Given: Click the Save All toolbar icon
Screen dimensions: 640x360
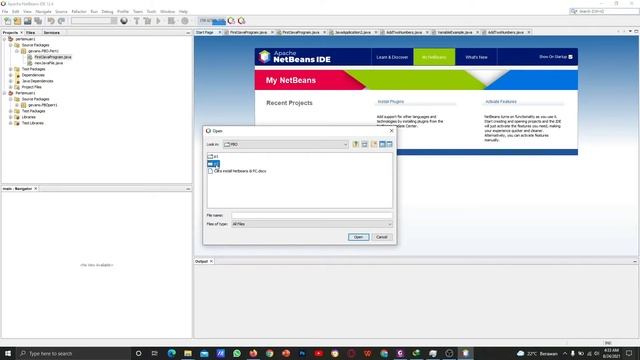Looking at the screenshot, I should pos(38,21).
